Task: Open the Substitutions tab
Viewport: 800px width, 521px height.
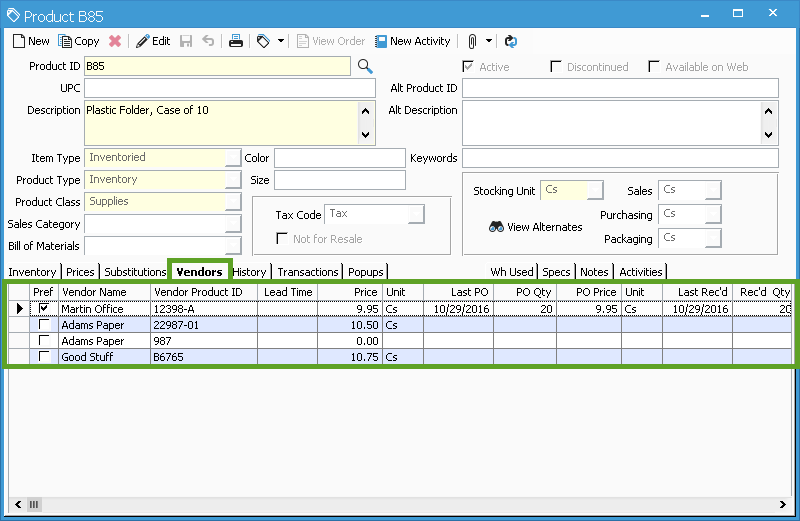Action: click(x=135, y=272)
